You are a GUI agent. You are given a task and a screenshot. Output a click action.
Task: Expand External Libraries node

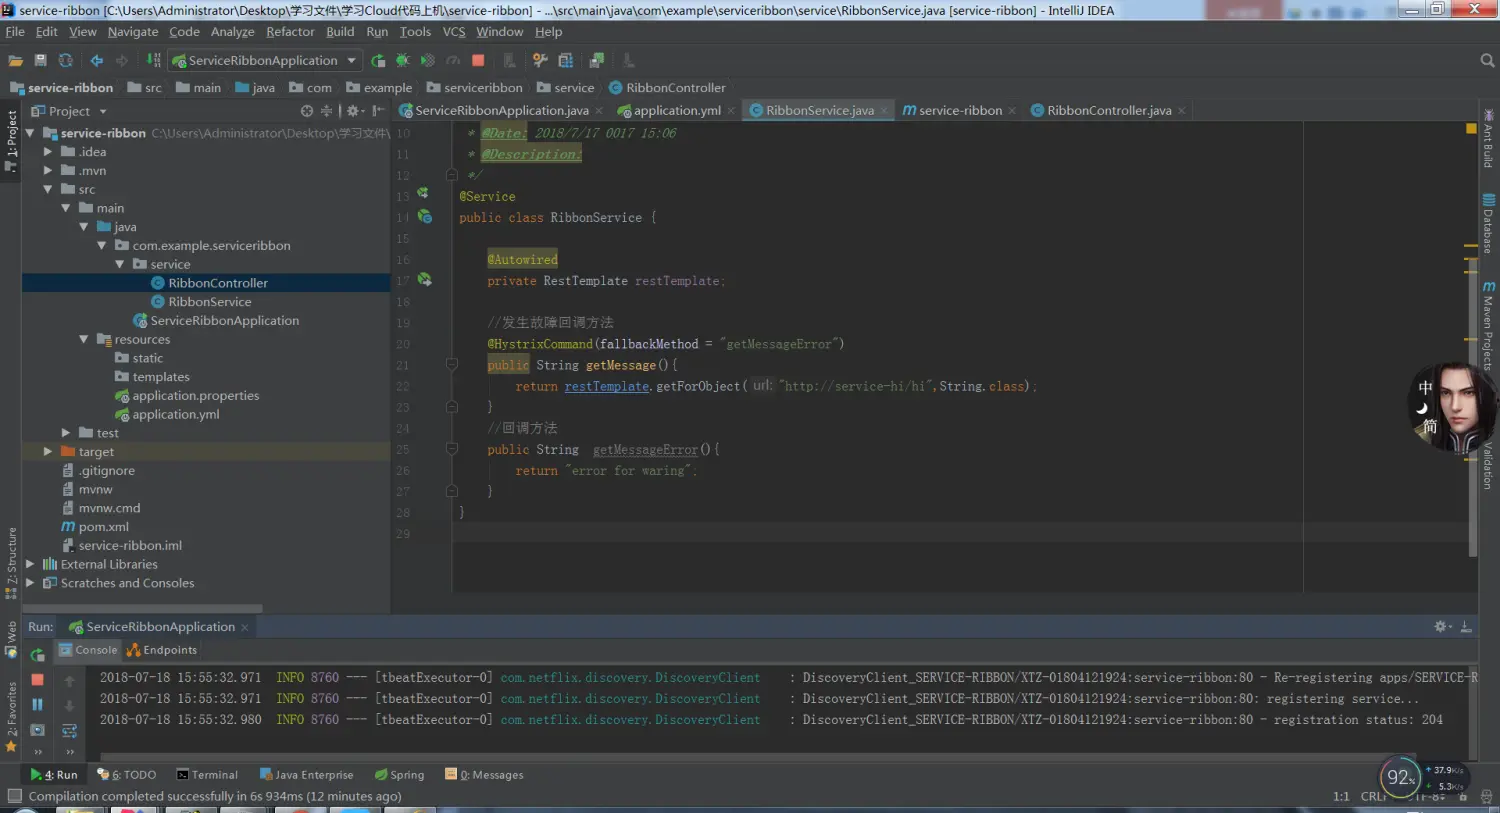click(x=30, y=565)
